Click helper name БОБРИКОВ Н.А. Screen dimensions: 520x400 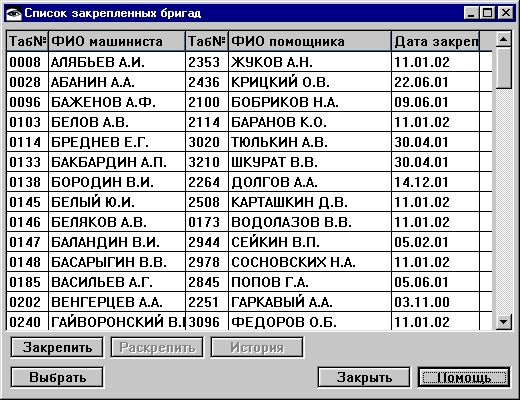point(285,102)
